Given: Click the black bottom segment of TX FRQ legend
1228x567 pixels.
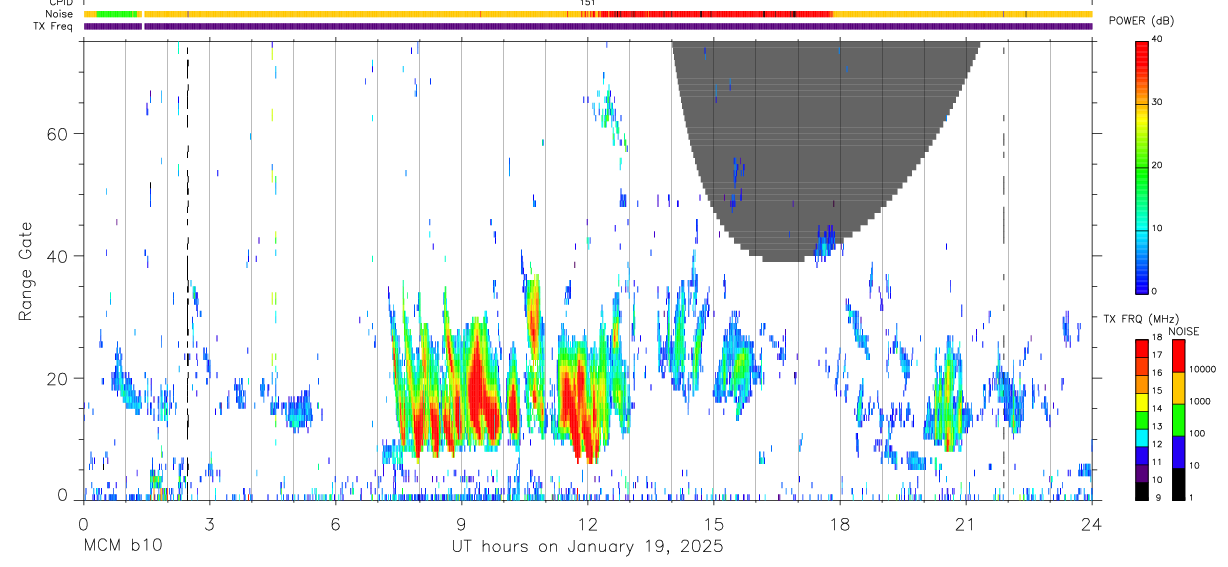Looking at the screenshot, I should pyautogui.click(x=1141, y=491).
